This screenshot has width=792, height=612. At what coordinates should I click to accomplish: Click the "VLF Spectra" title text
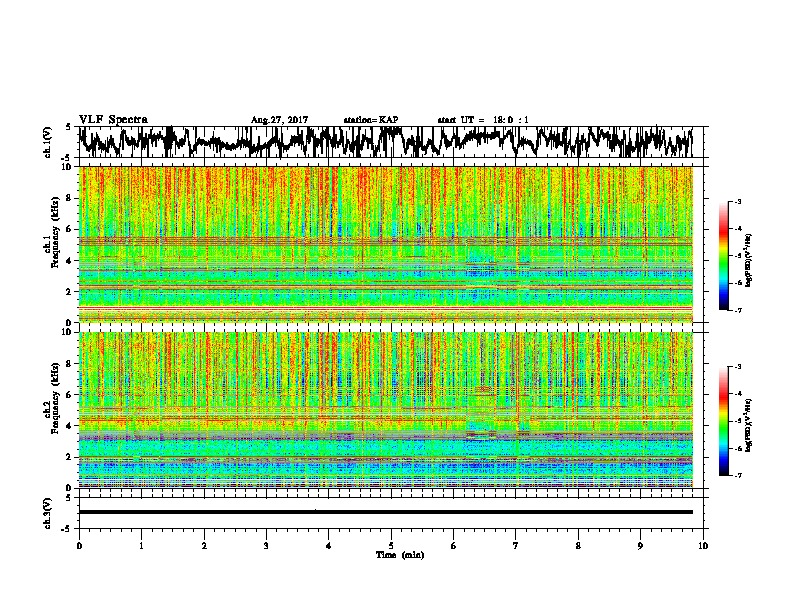[113, 120]
